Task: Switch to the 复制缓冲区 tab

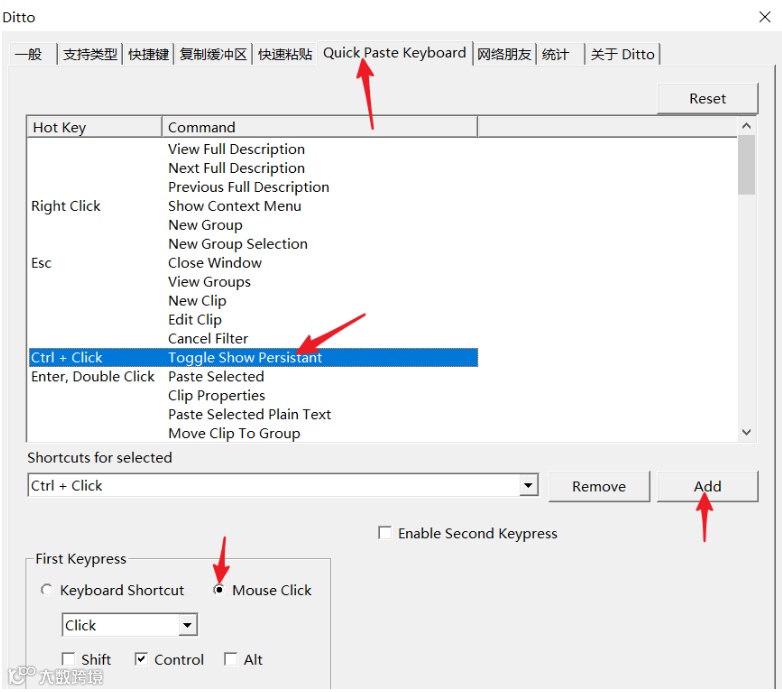Action: [213, 54]
